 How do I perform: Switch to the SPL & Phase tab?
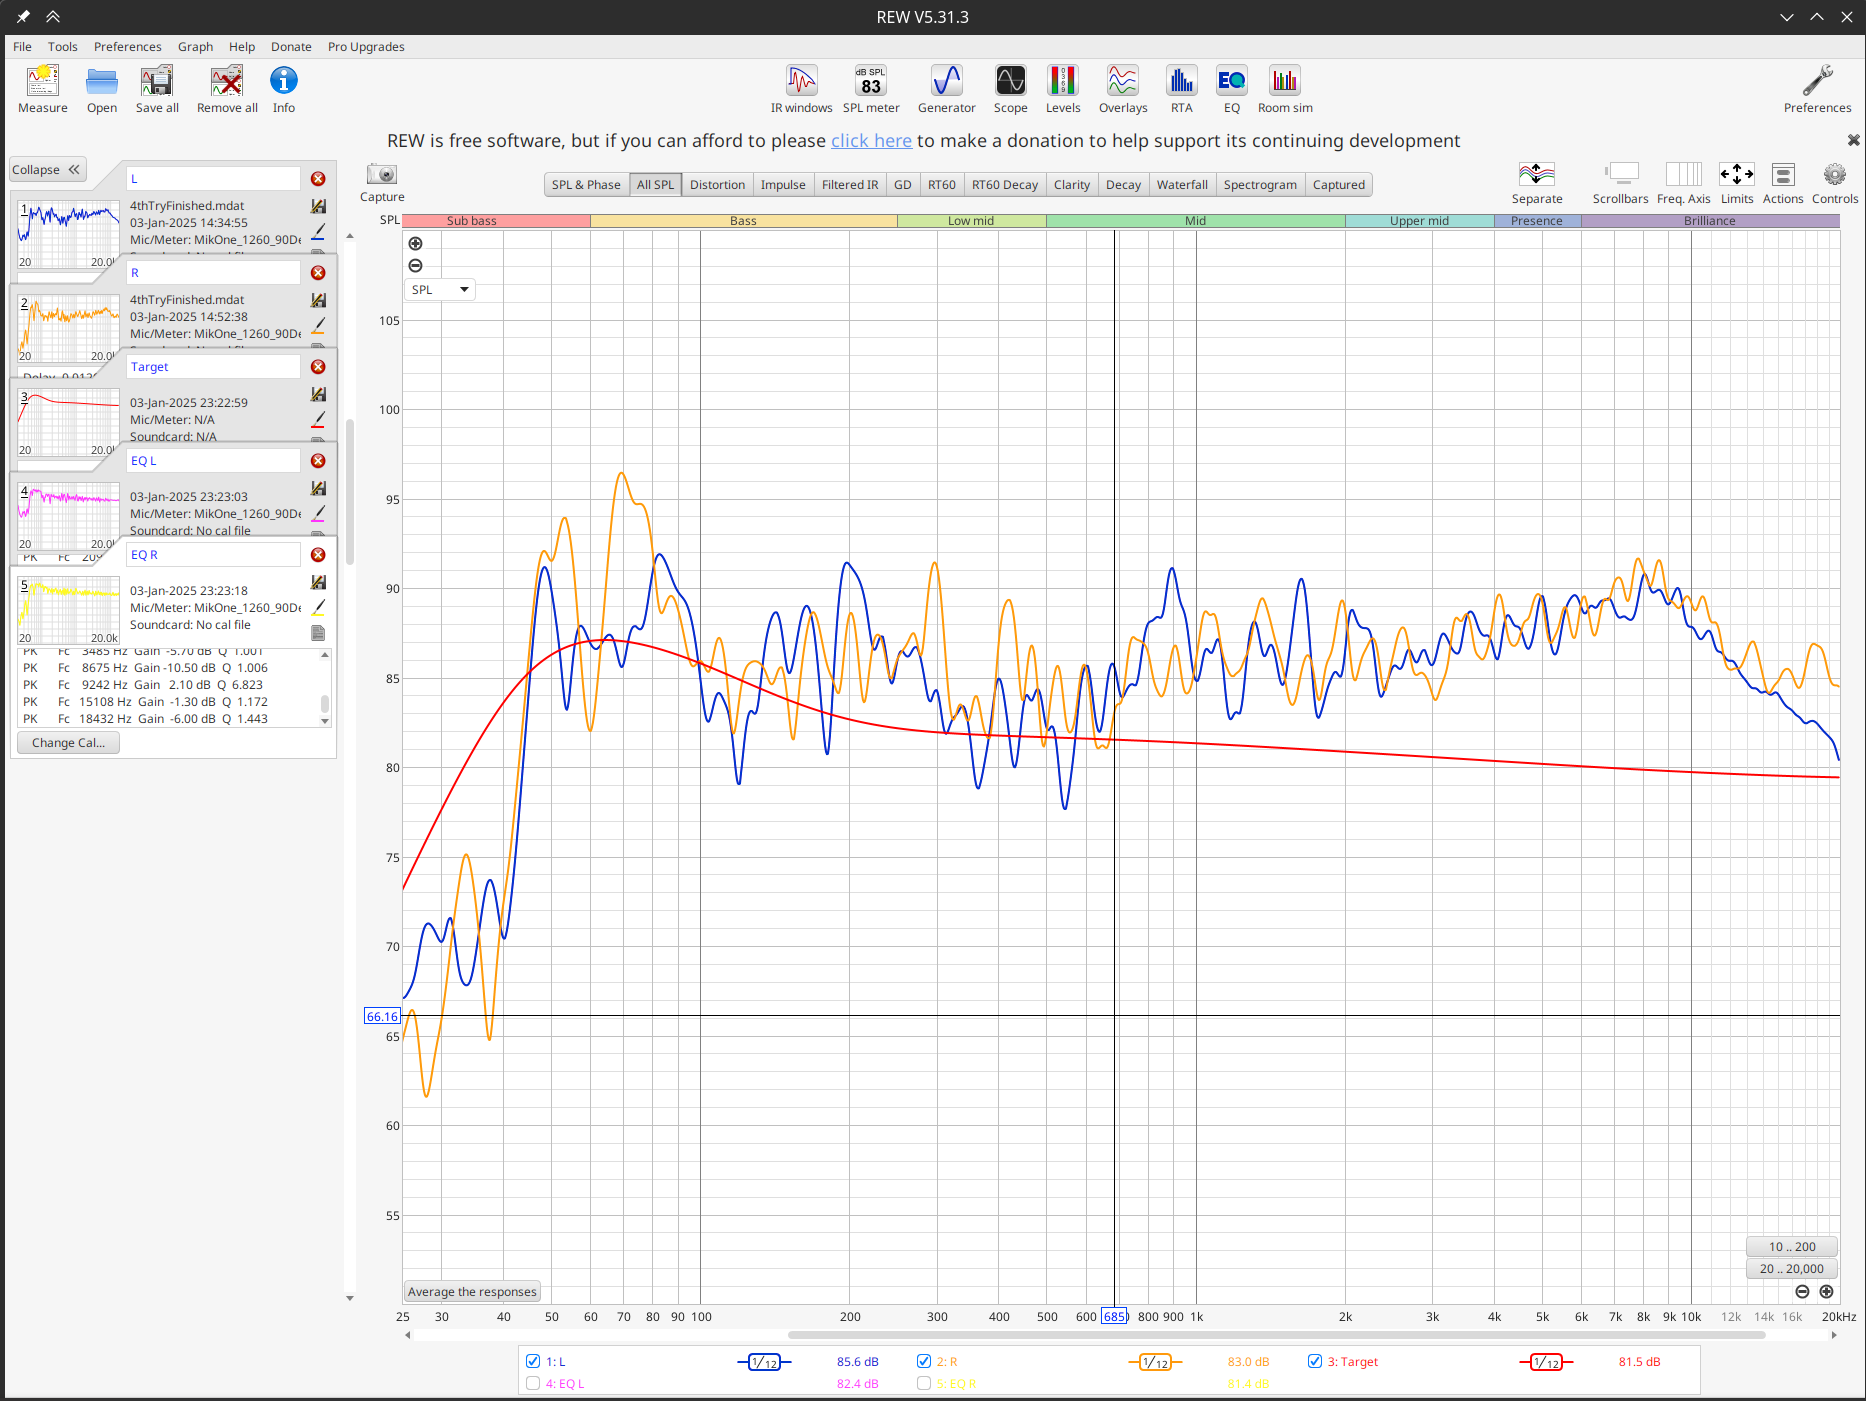point(586,185)
